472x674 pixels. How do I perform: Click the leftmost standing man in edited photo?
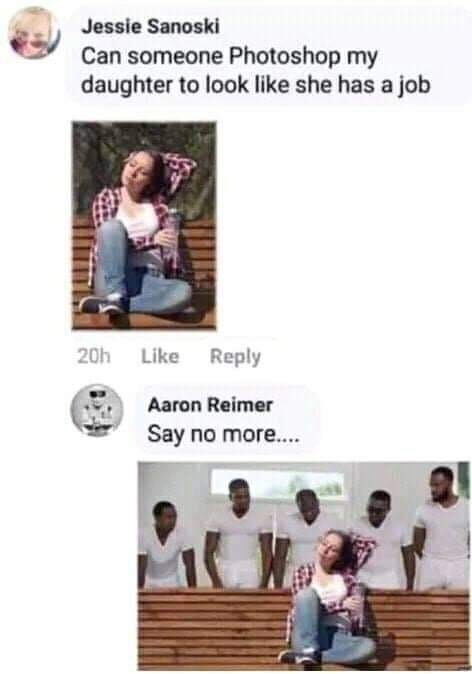[x=165, y=544]
